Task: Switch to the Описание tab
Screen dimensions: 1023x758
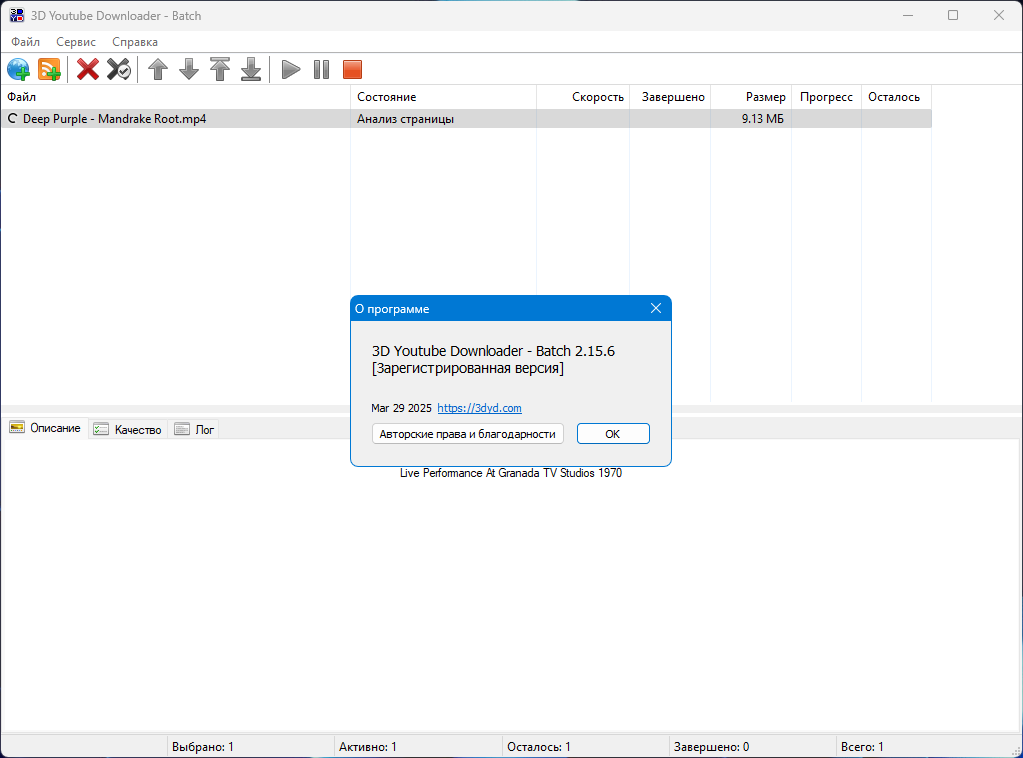Action: (x=45, y=428)
